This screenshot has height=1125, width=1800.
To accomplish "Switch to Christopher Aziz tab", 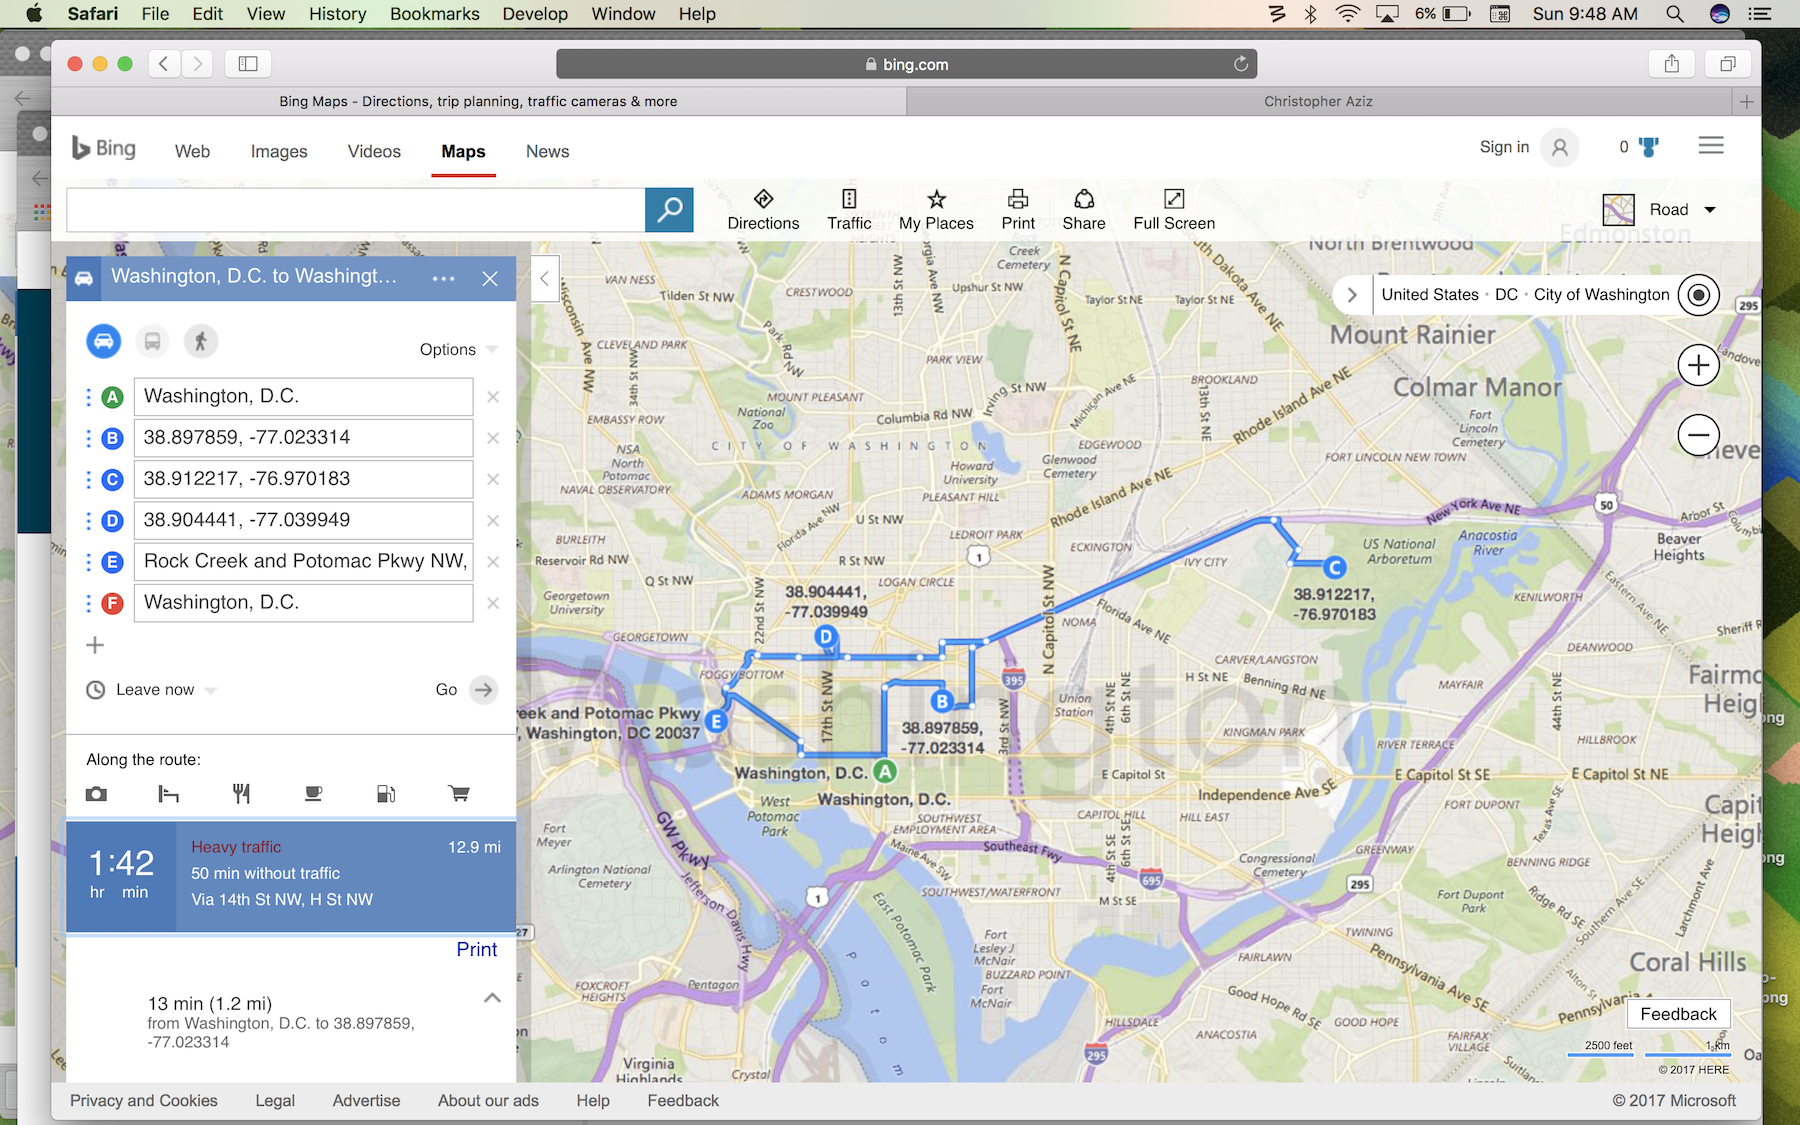I will coord(1318,101).
